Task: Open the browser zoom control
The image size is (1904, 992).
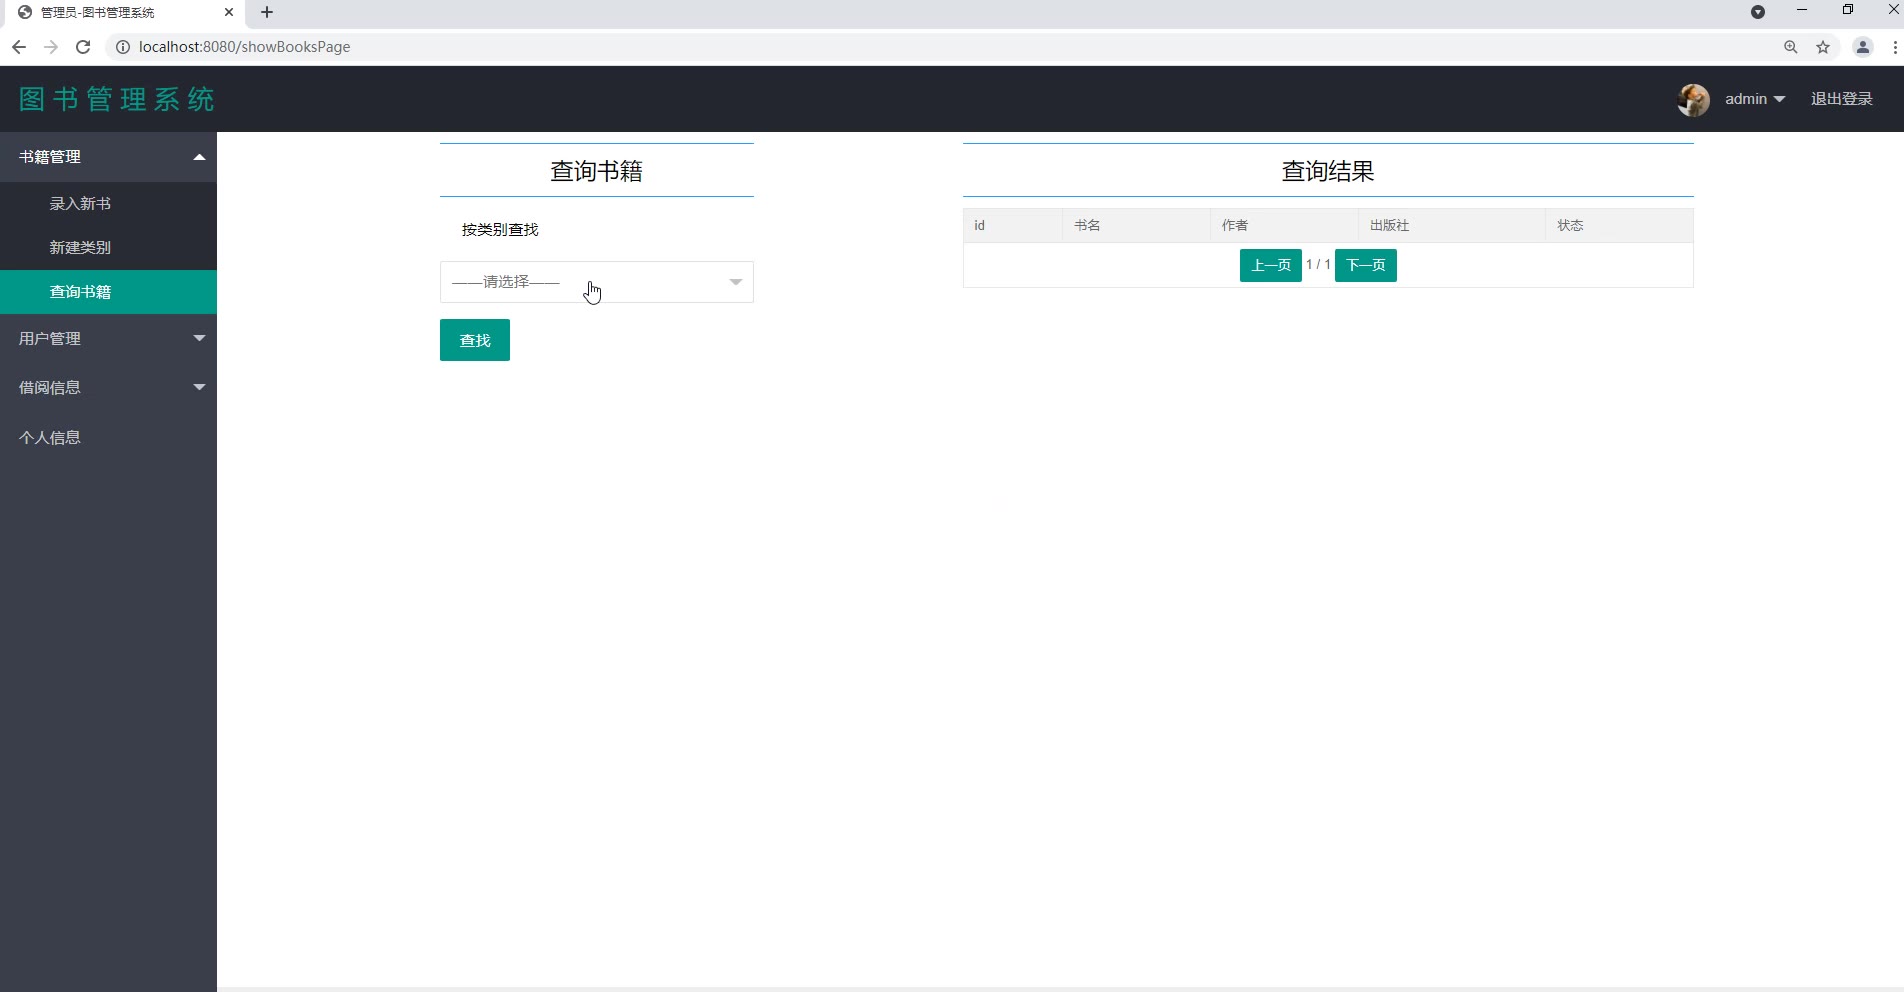Action: click(1790, 47)
